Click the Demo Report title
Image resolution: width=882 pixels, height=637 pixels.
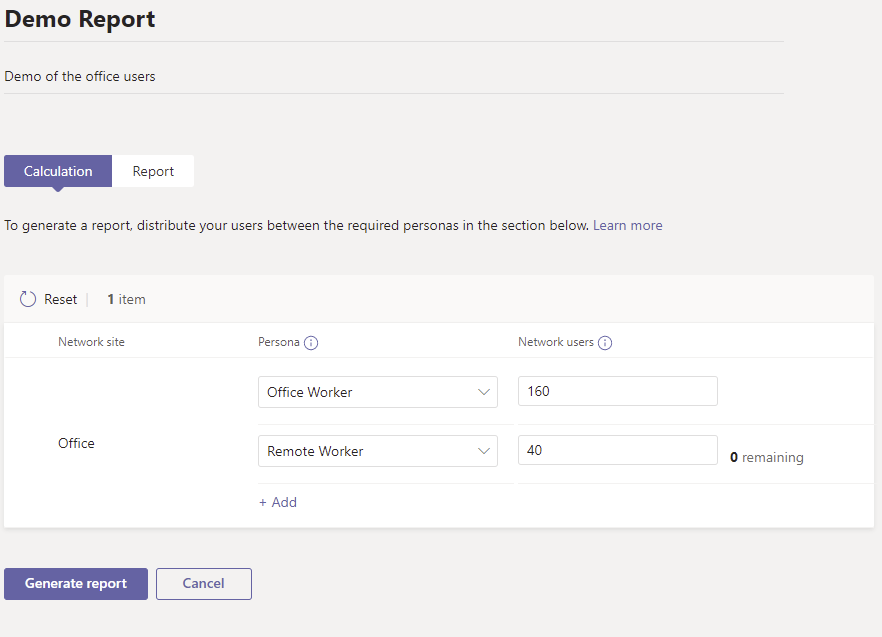point(80,19)
